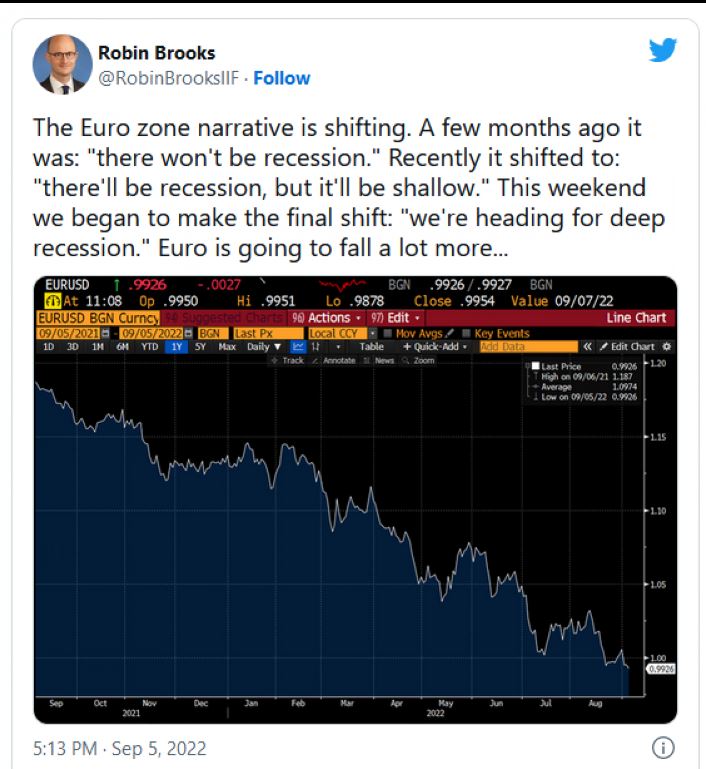Click the Twitter bird logo

[x=662, y=50]
